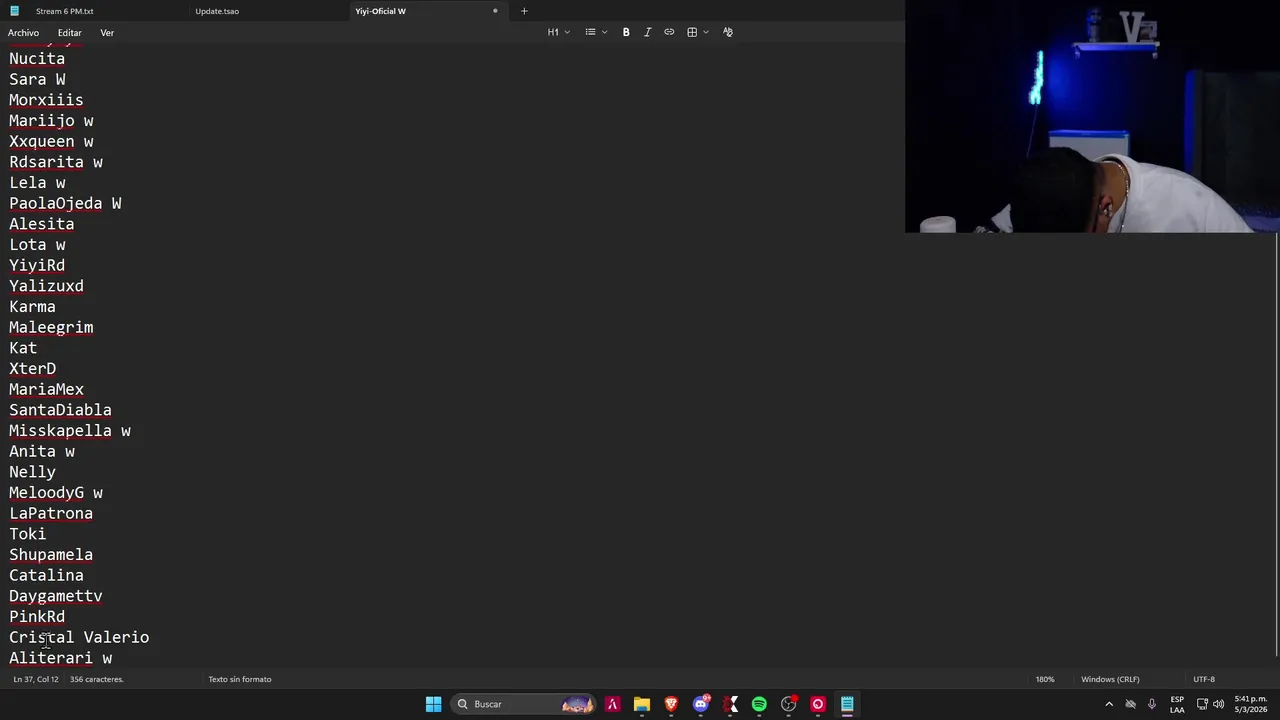Screen dimensions: 1280x720
Task: Click the Maleegrim line
Action: 51,327
